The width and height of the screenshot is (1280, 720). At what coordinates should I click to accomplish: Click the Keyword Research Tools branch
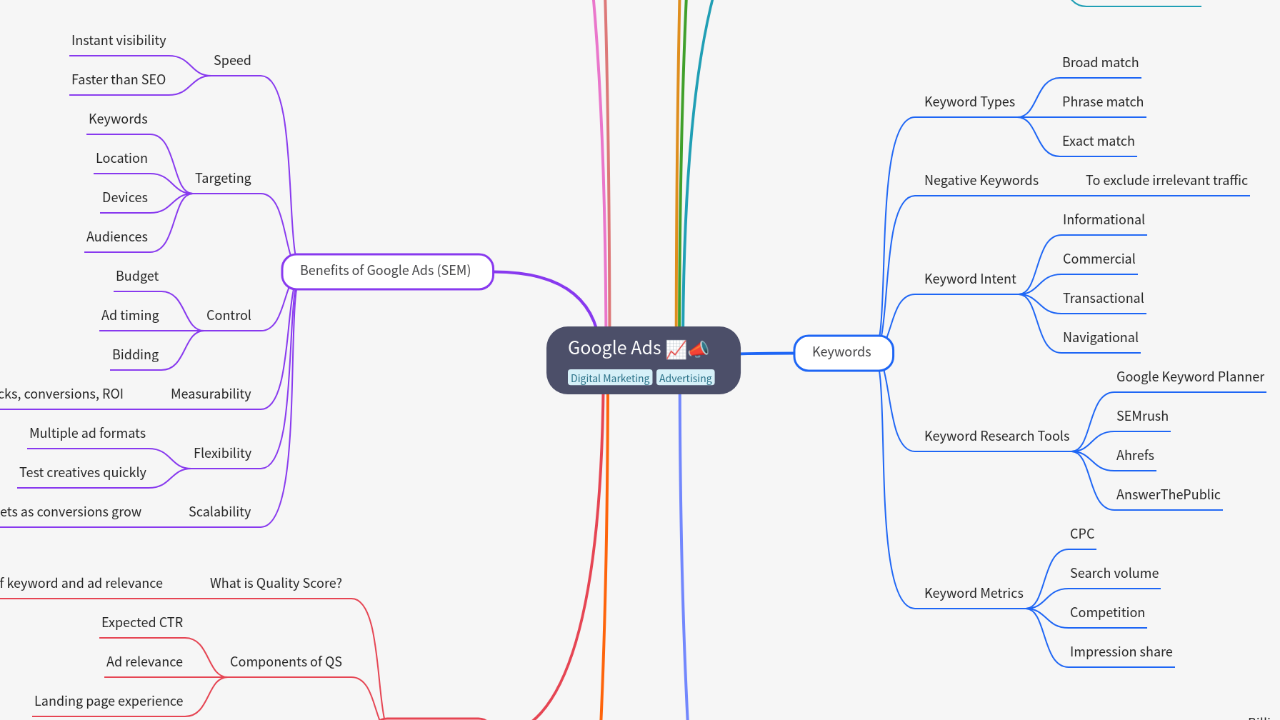point(996,436)
